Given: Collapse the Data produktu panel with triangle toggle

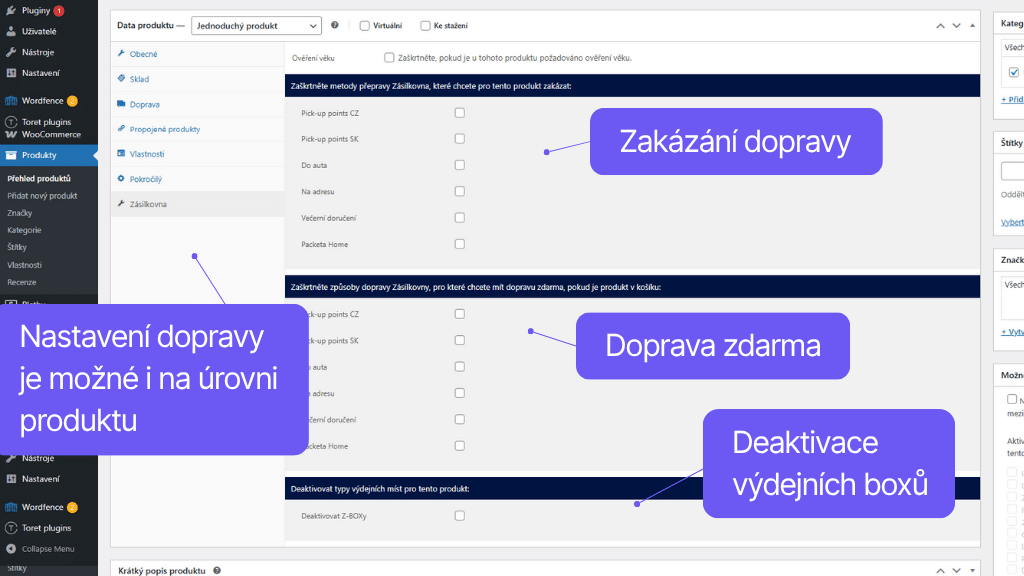Looking at the screenshot, I should coord(972,25).
